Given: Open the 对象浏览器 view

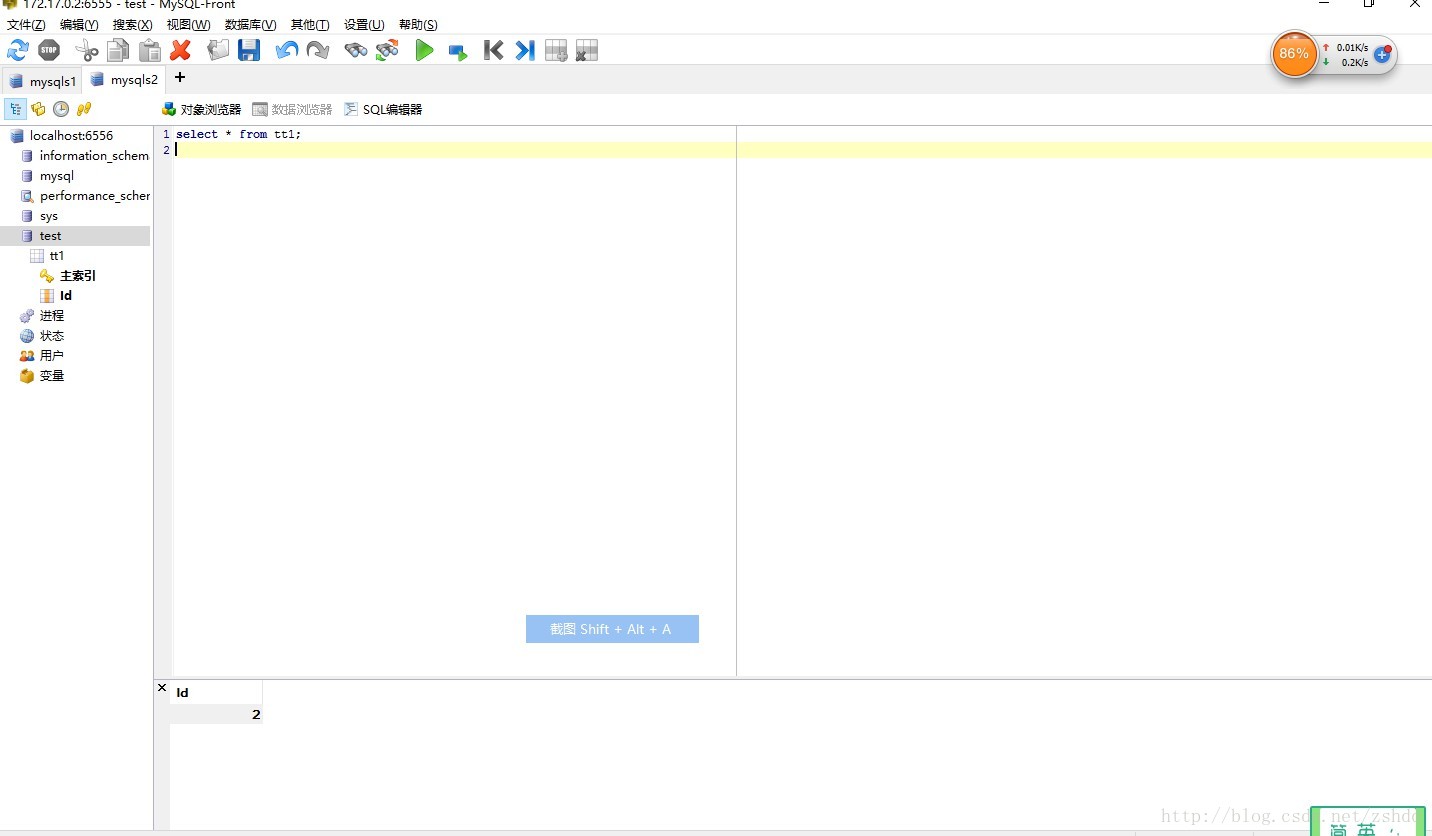Looking at the screenshot, I should click(x=201, y=109).
